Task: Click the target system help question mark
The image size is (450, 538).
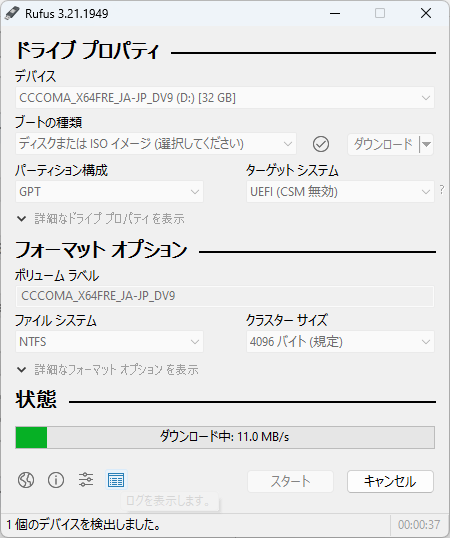Action: pyautogui.click(x=442, y=189)
